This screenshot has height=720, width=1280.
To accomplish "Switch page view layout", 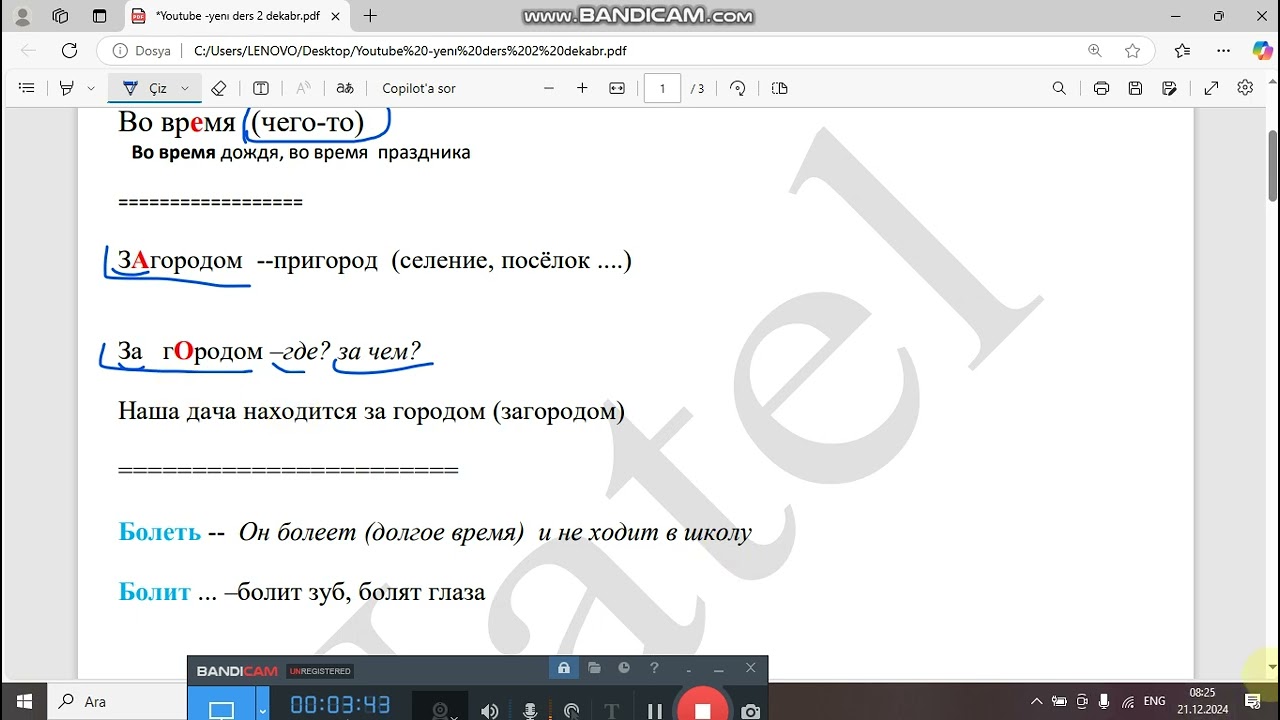I will point(780,88).
